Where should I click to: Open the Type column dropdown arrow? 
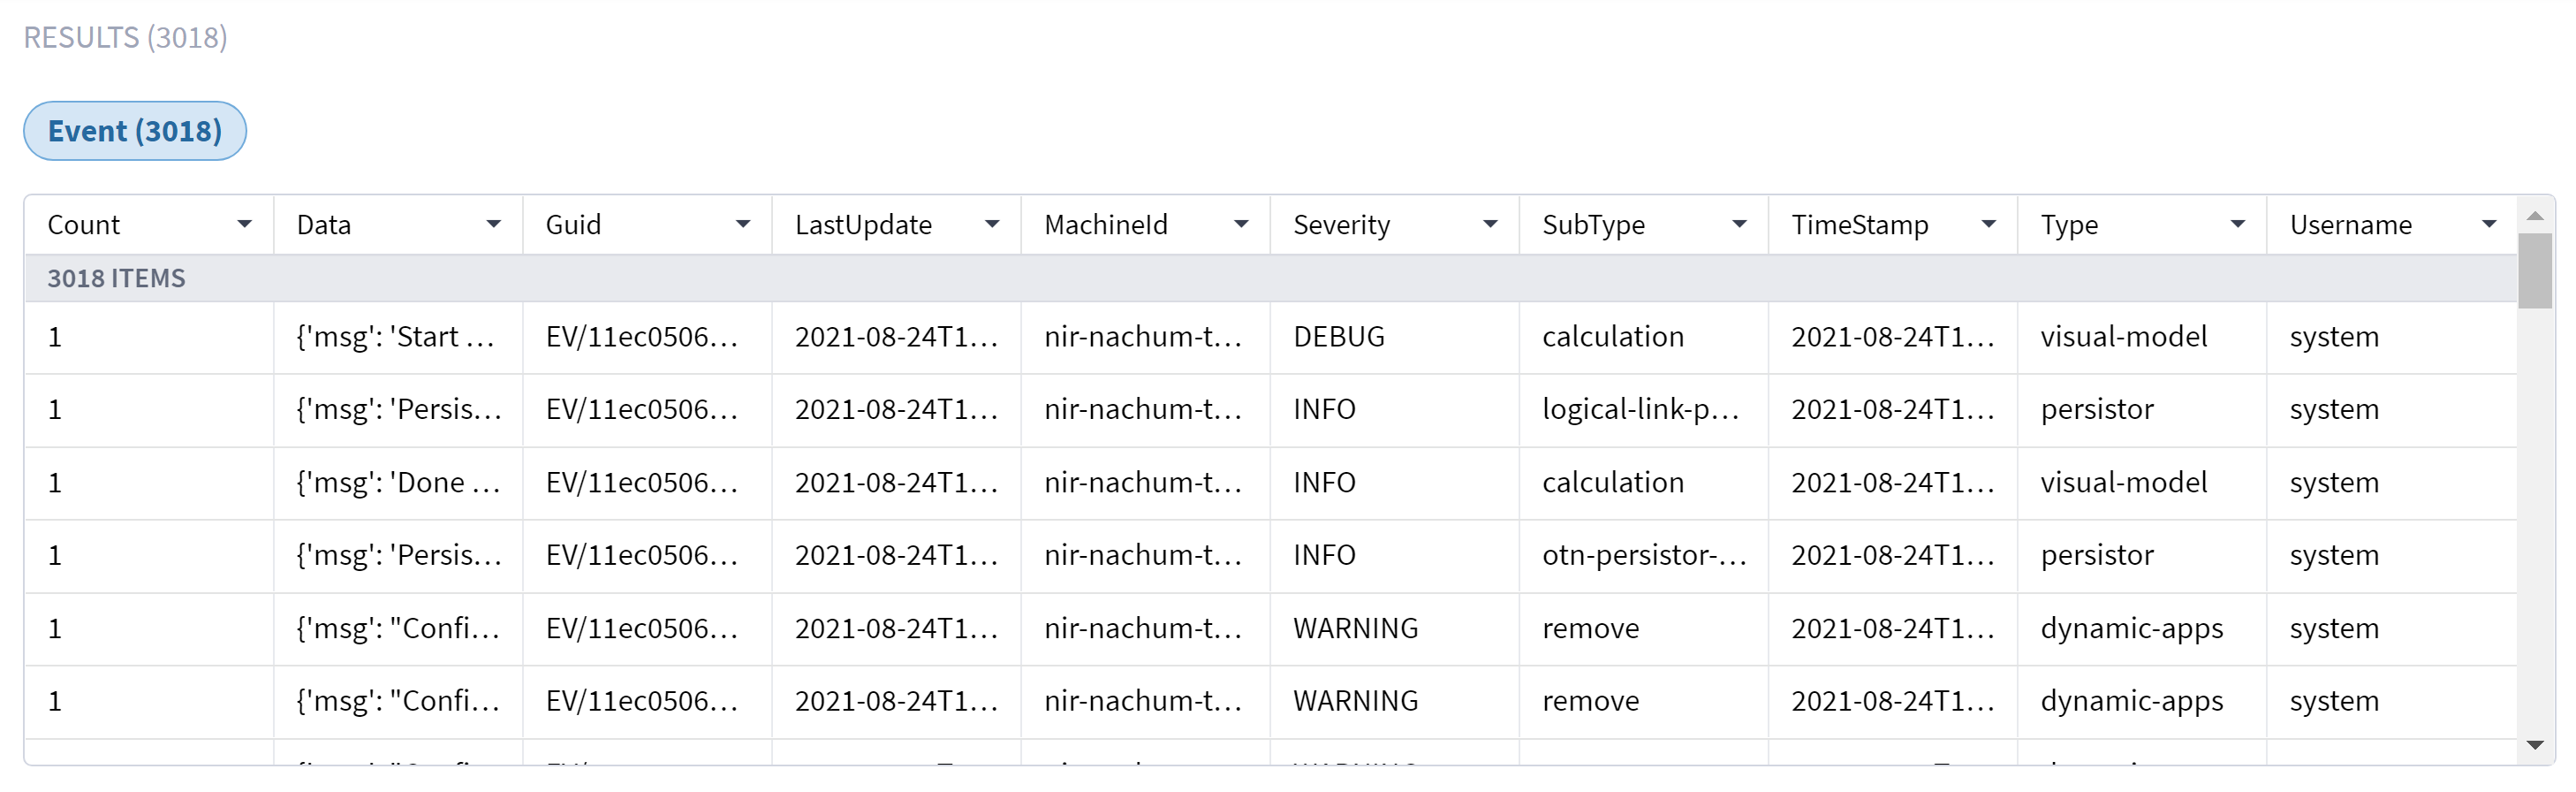click(2237, 225)
